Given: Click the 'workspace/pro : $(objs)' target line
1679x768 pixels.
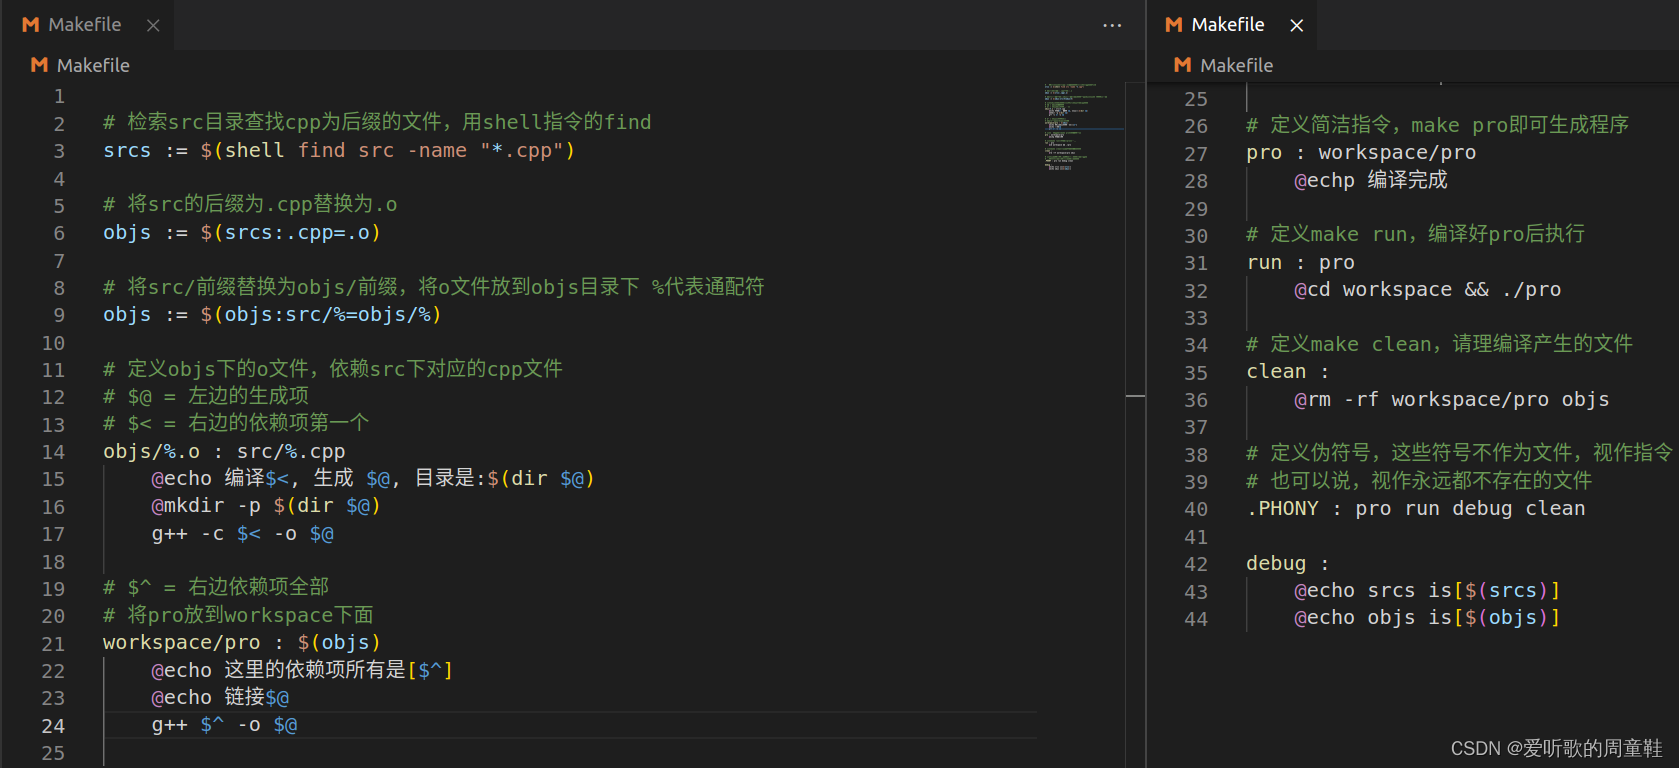Looking at the screenshot, I should coord(242,643).
